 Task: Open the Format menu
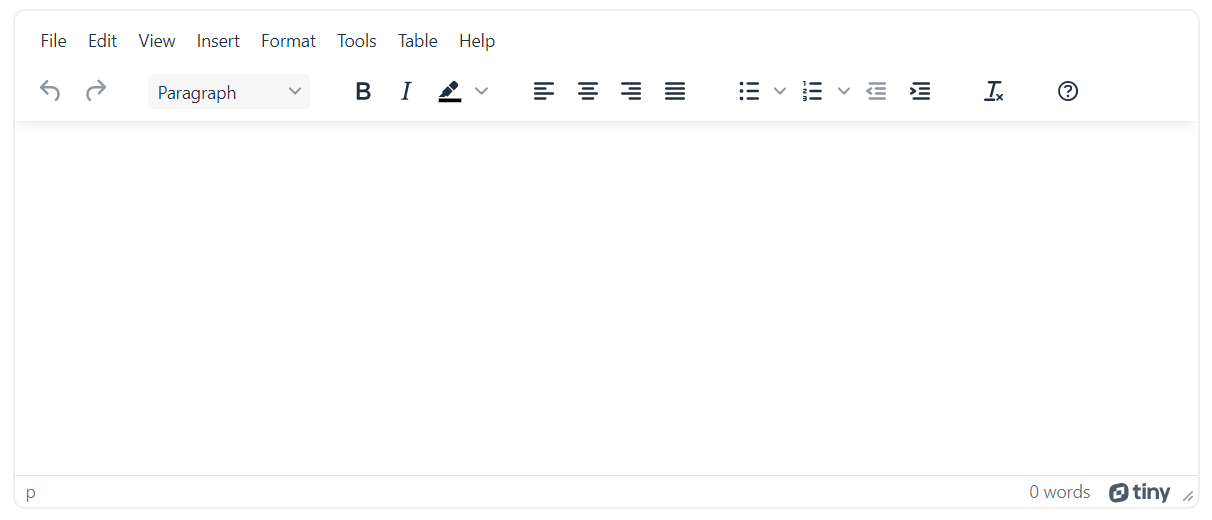288,41
